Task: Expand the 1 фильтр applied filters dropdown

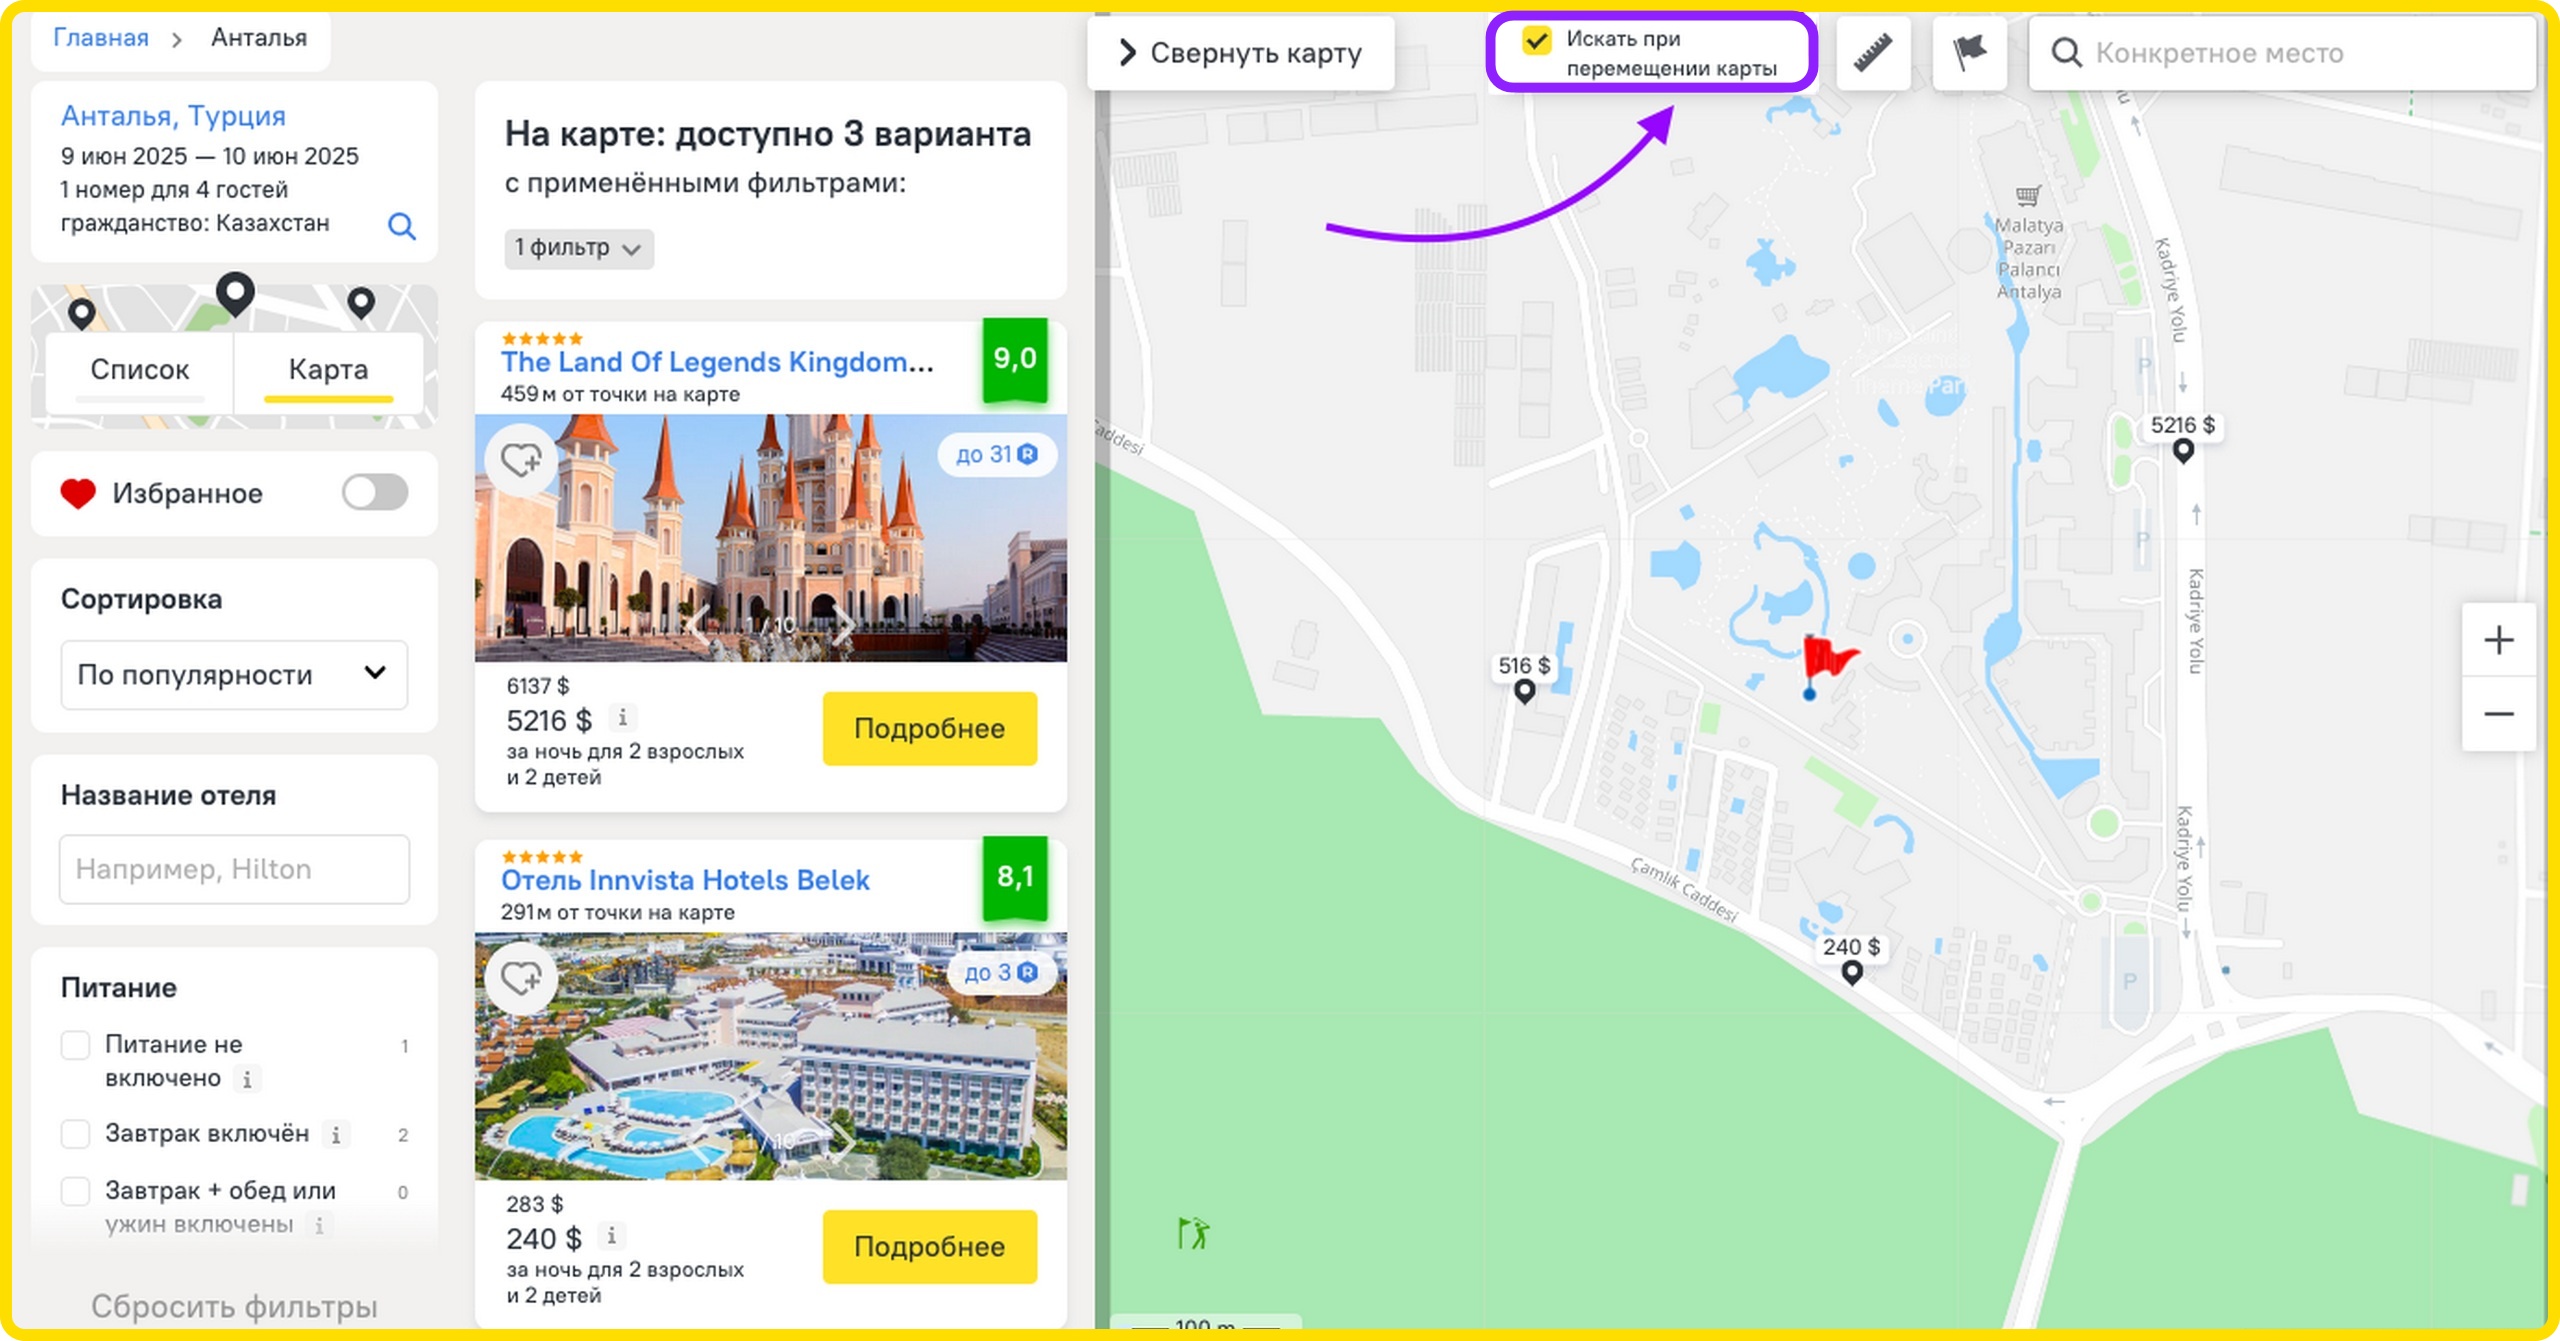Action: click(578, 248)
